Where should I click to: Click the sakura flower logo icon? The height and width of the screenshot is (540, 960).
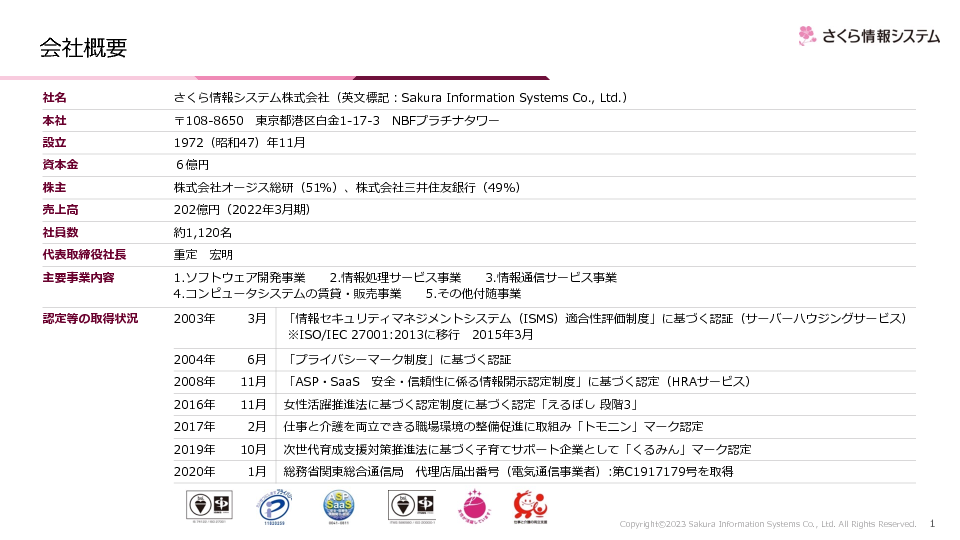808,36
